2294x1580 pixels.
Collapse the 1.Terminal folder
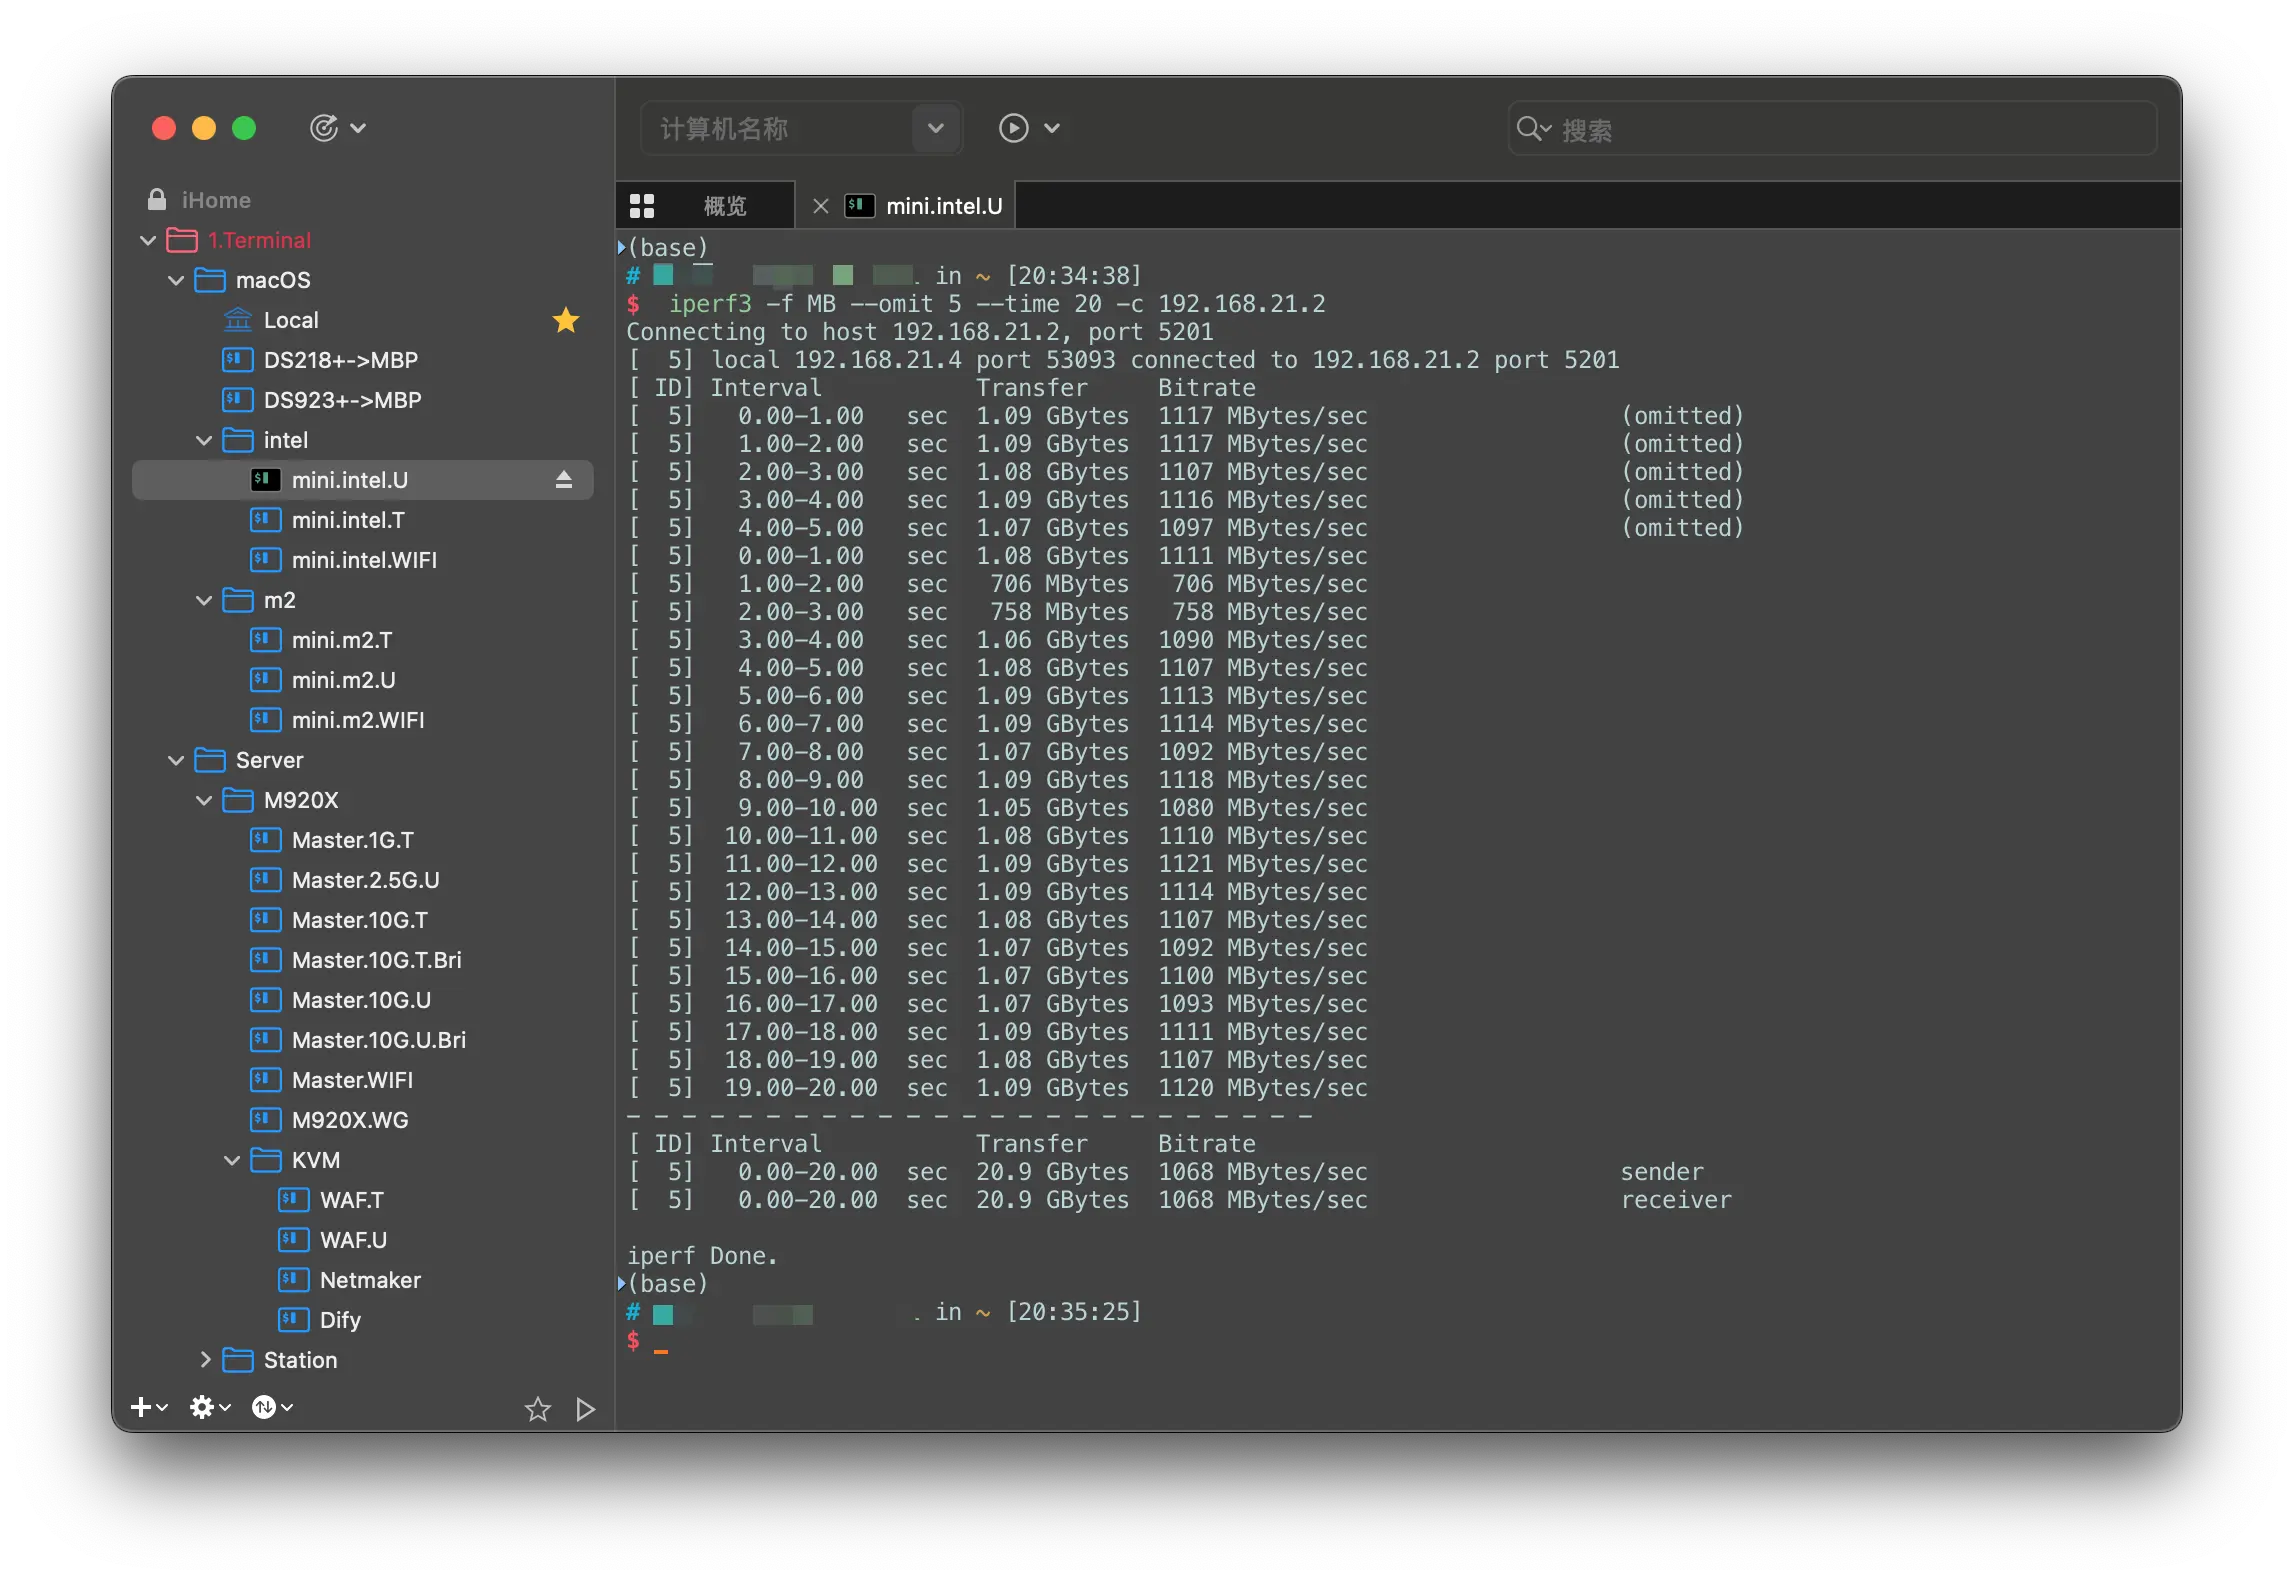148,241
